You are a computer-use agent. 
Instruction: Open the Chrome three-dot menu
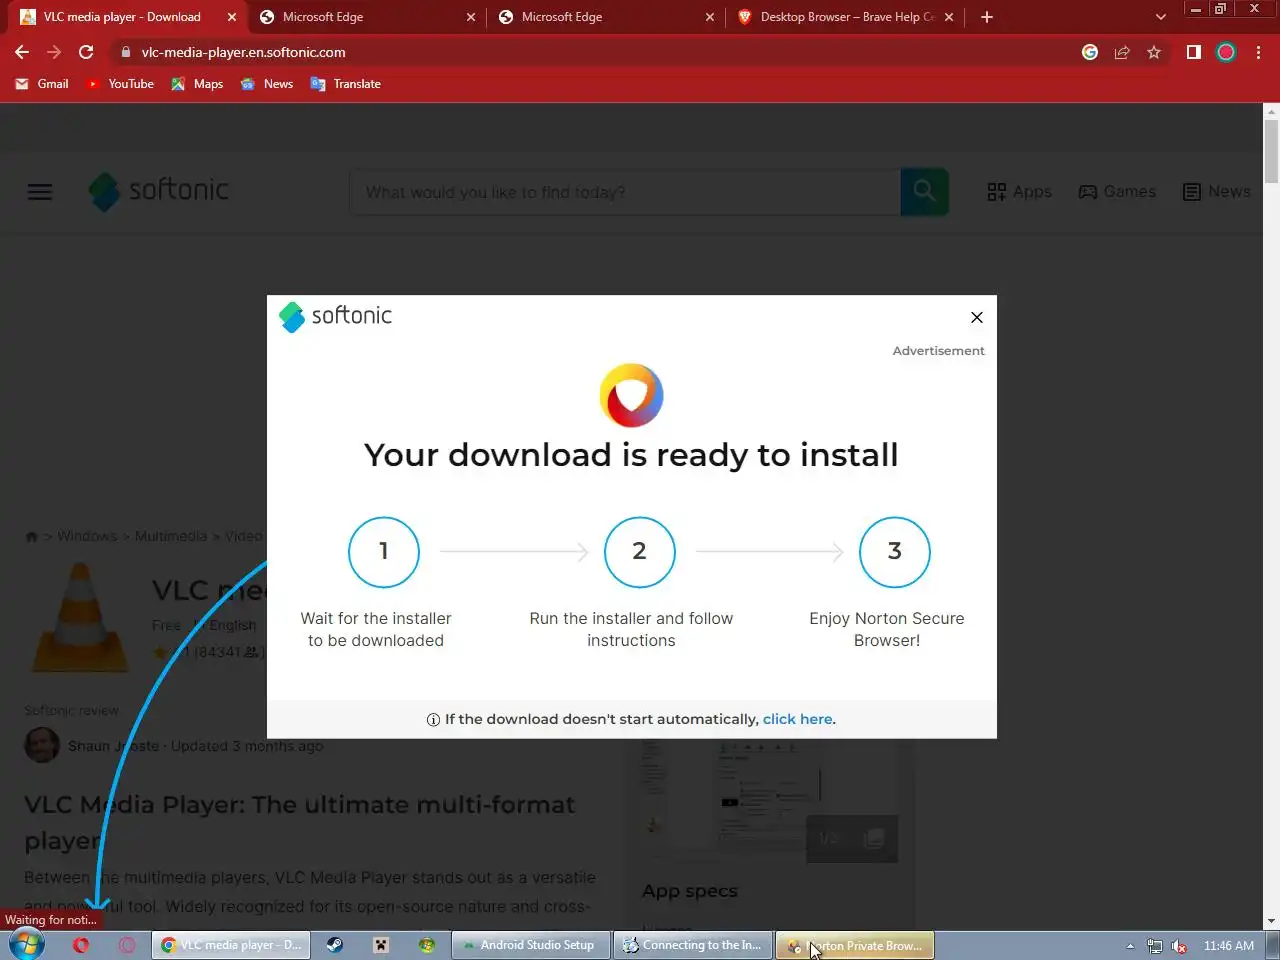pos(1258,52)
